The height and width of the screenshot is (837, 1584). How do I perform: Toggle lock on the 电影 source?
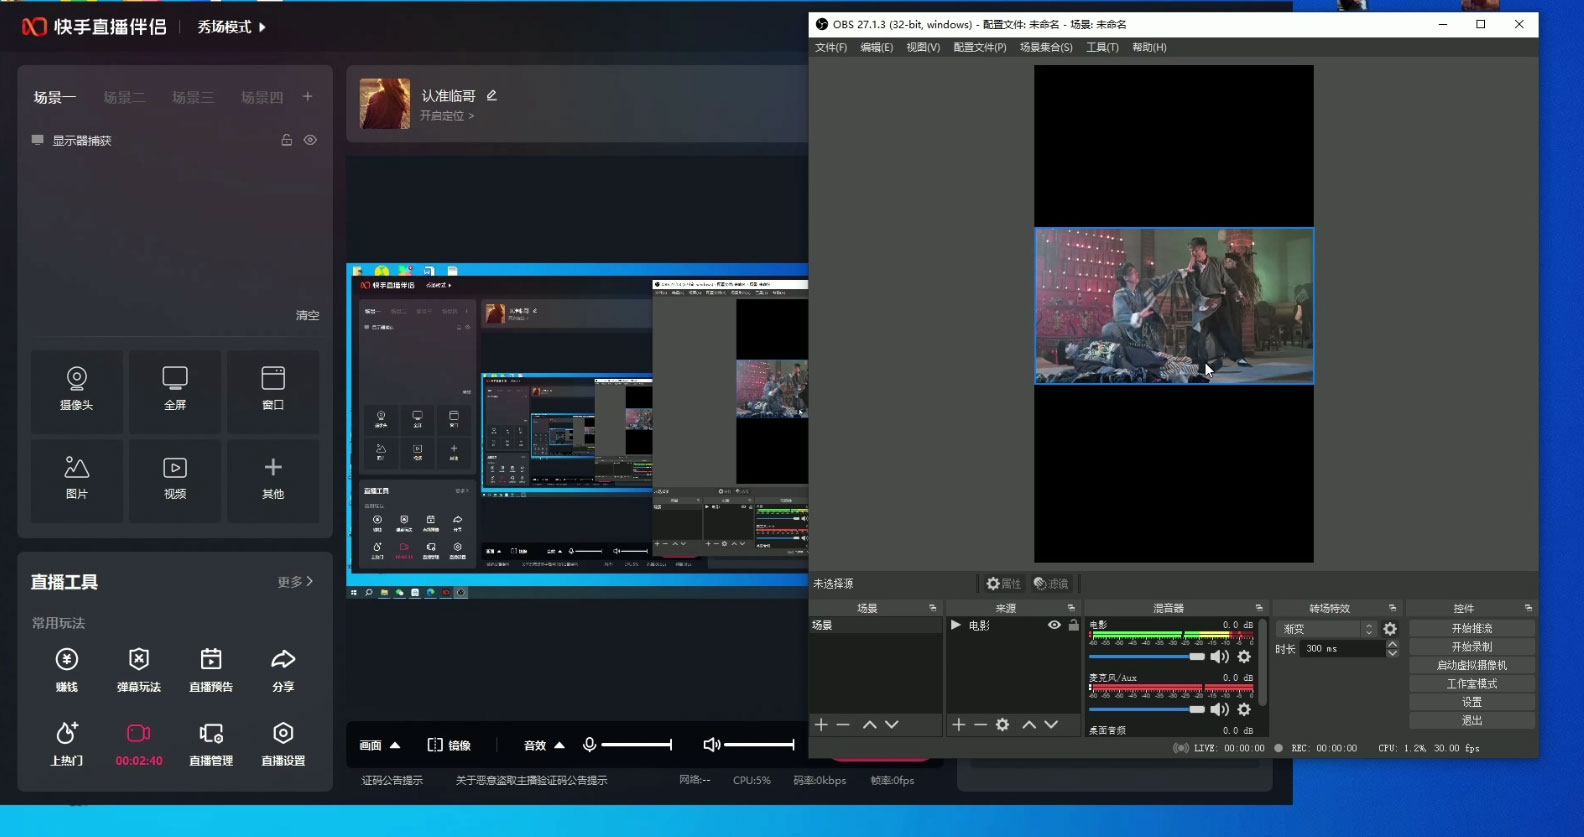(1073, 625)
